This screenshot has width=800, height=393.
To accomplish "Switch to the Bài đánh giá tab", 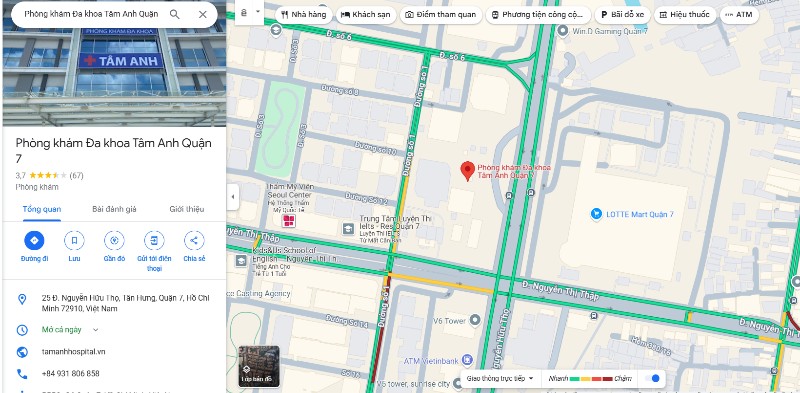I will pyautogui.click(x=114, y=209).
